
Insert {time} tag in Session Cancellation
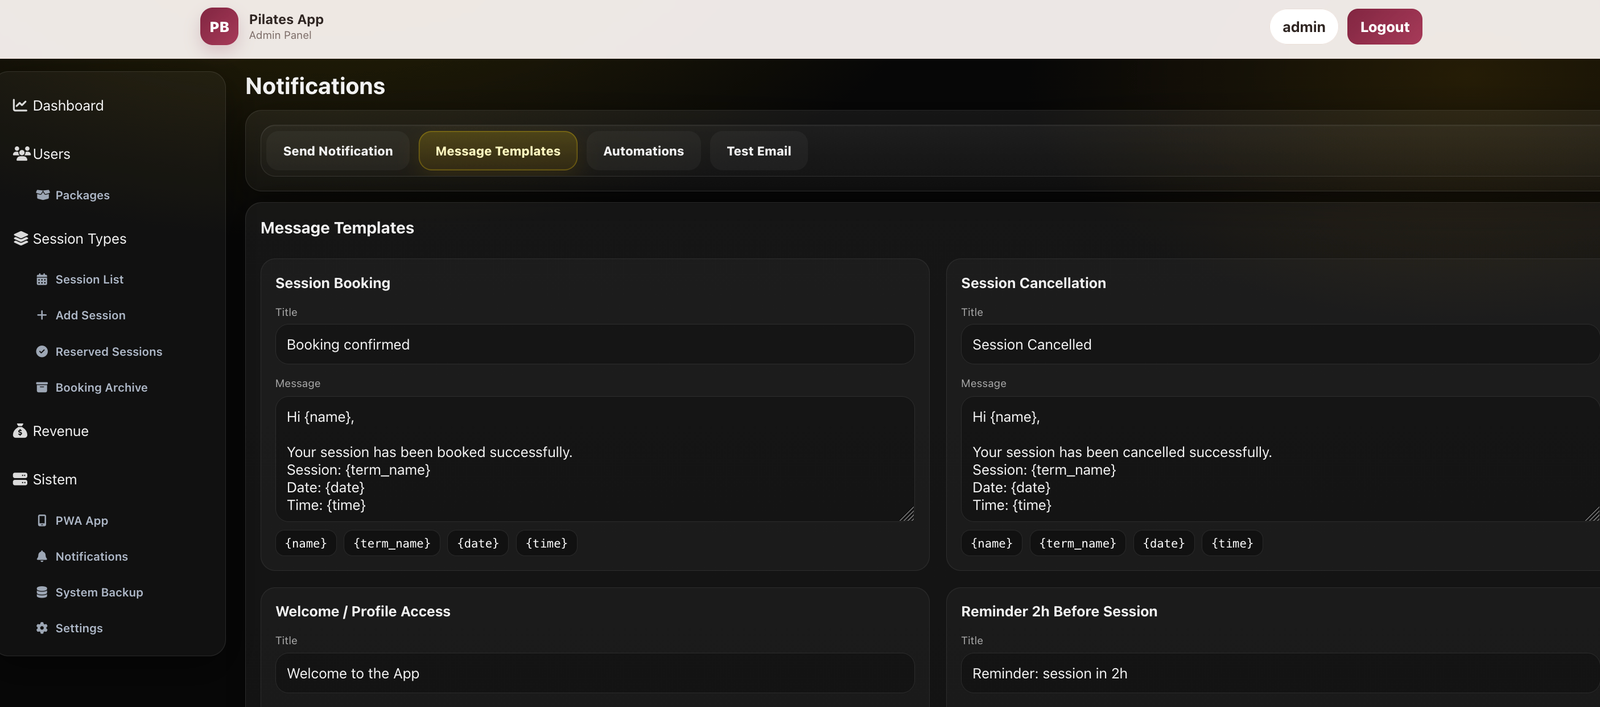pyautogui.click(x=1232, y=543)
